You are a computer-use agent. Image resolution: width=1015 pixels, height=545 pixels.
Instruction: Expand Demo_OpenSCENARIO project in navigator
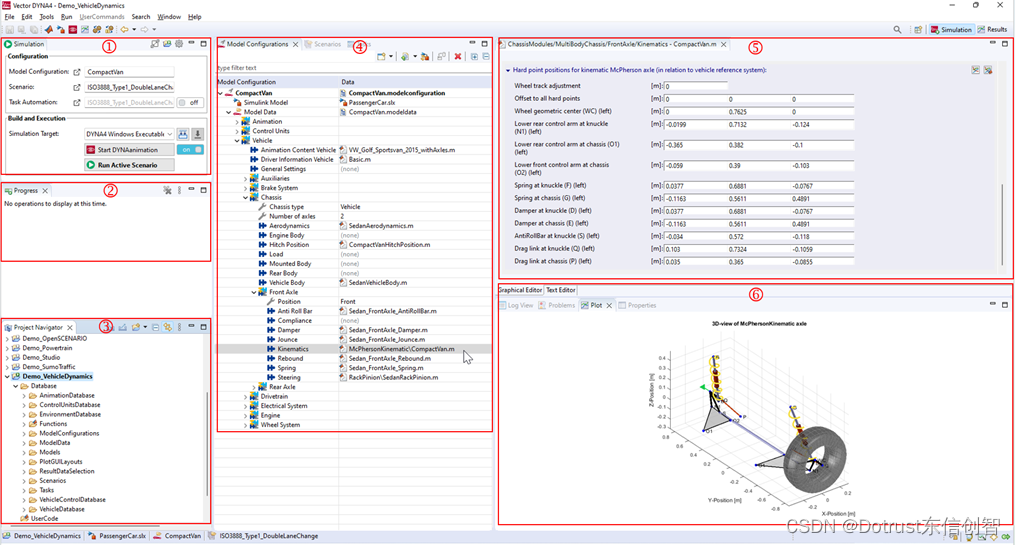[7, 339]
